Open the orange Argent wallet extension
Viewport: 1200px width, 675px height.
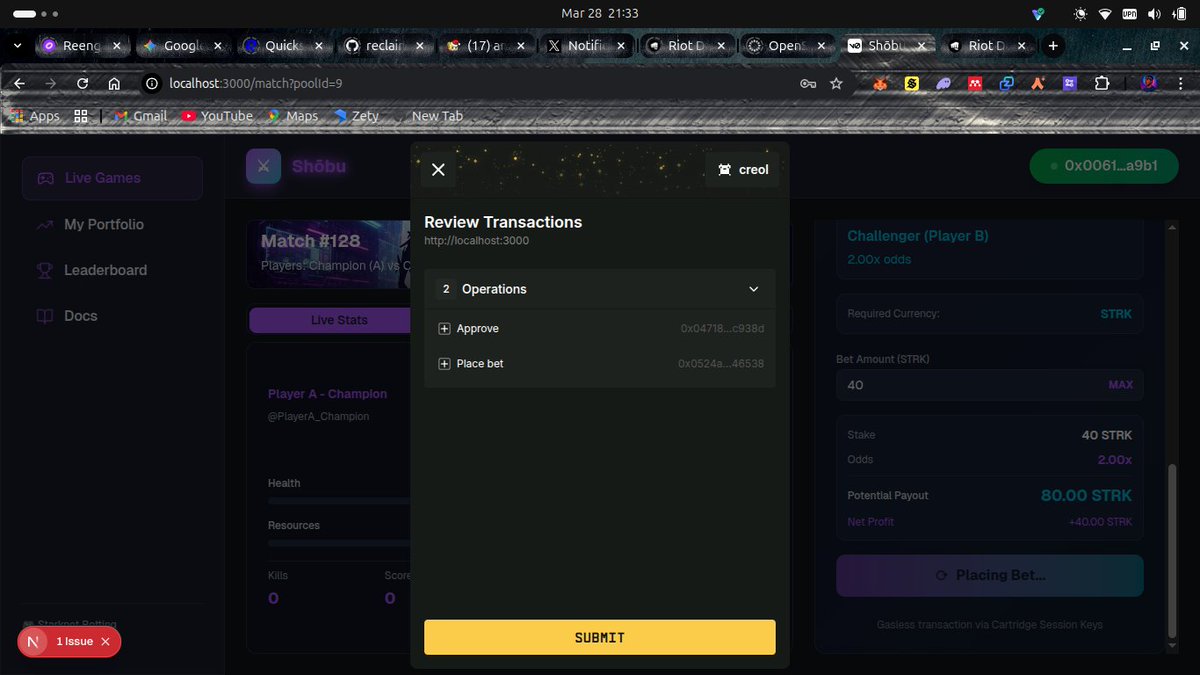pos(1038,84)
